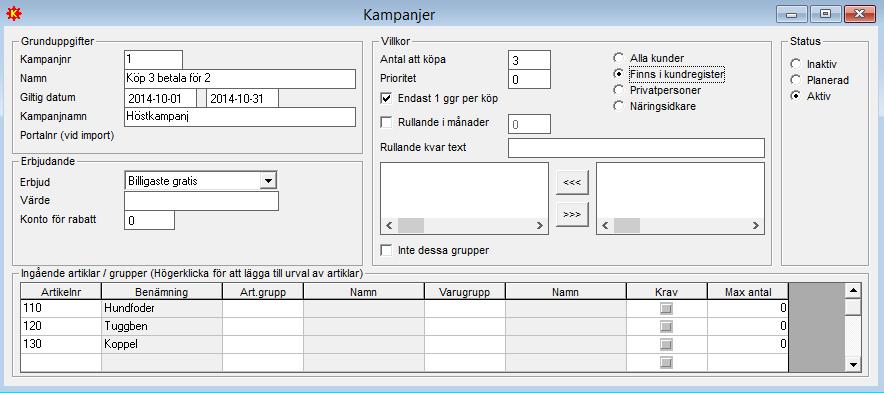Viewport: 884px width, 393px height.
Task: Tick the Inte dessa grupper checkbox
Action: pos(386,250)
